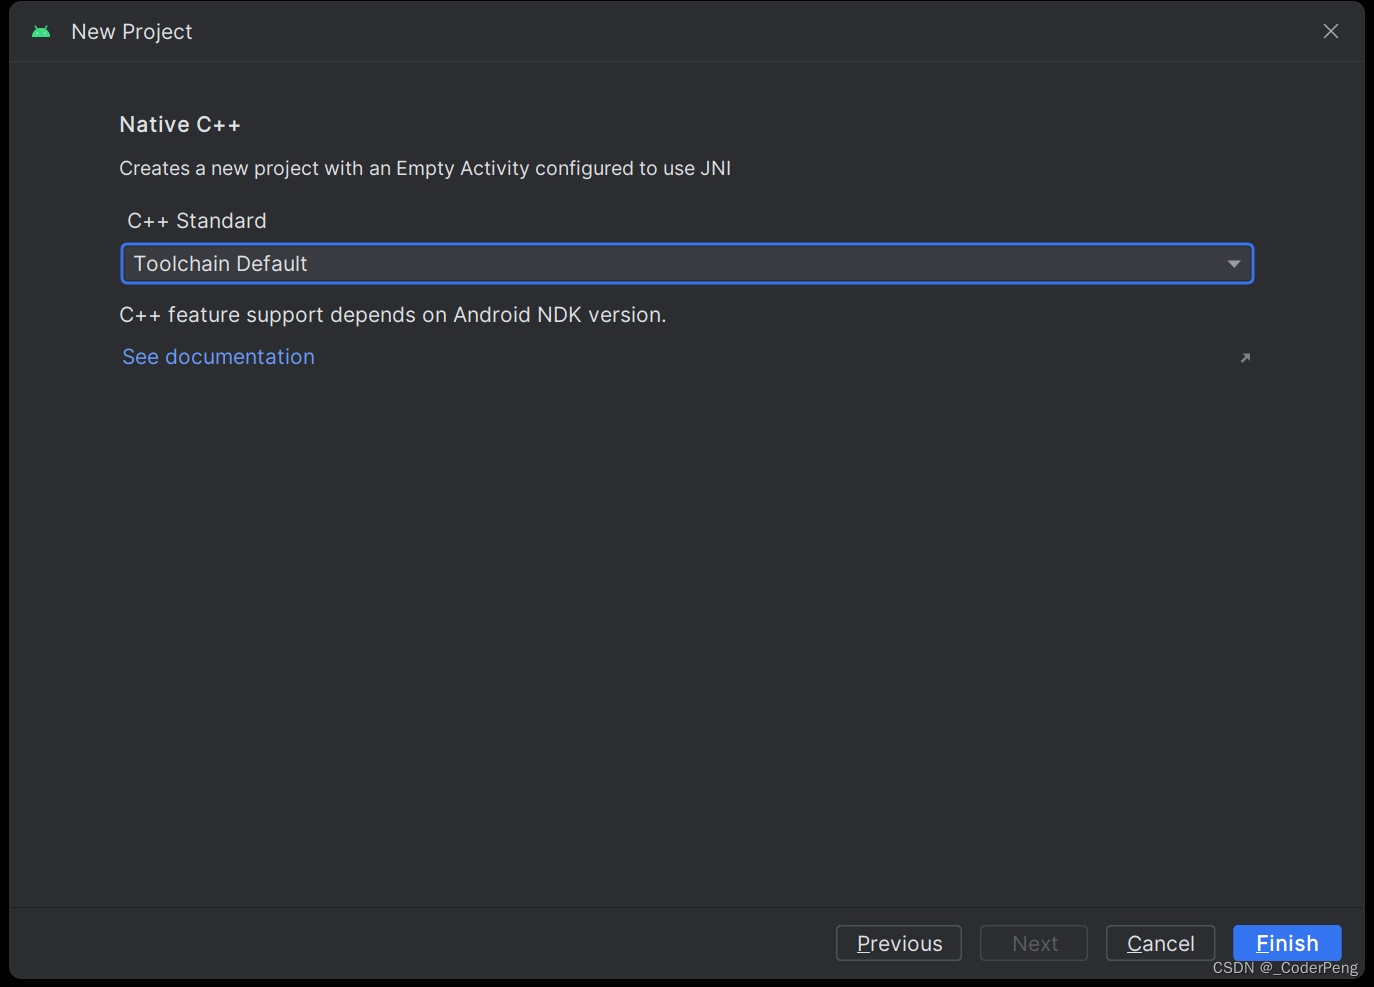The image size is (1374, 987).
Task: Click the Empty Activity JNI description text
Action: tap(425, 168)
